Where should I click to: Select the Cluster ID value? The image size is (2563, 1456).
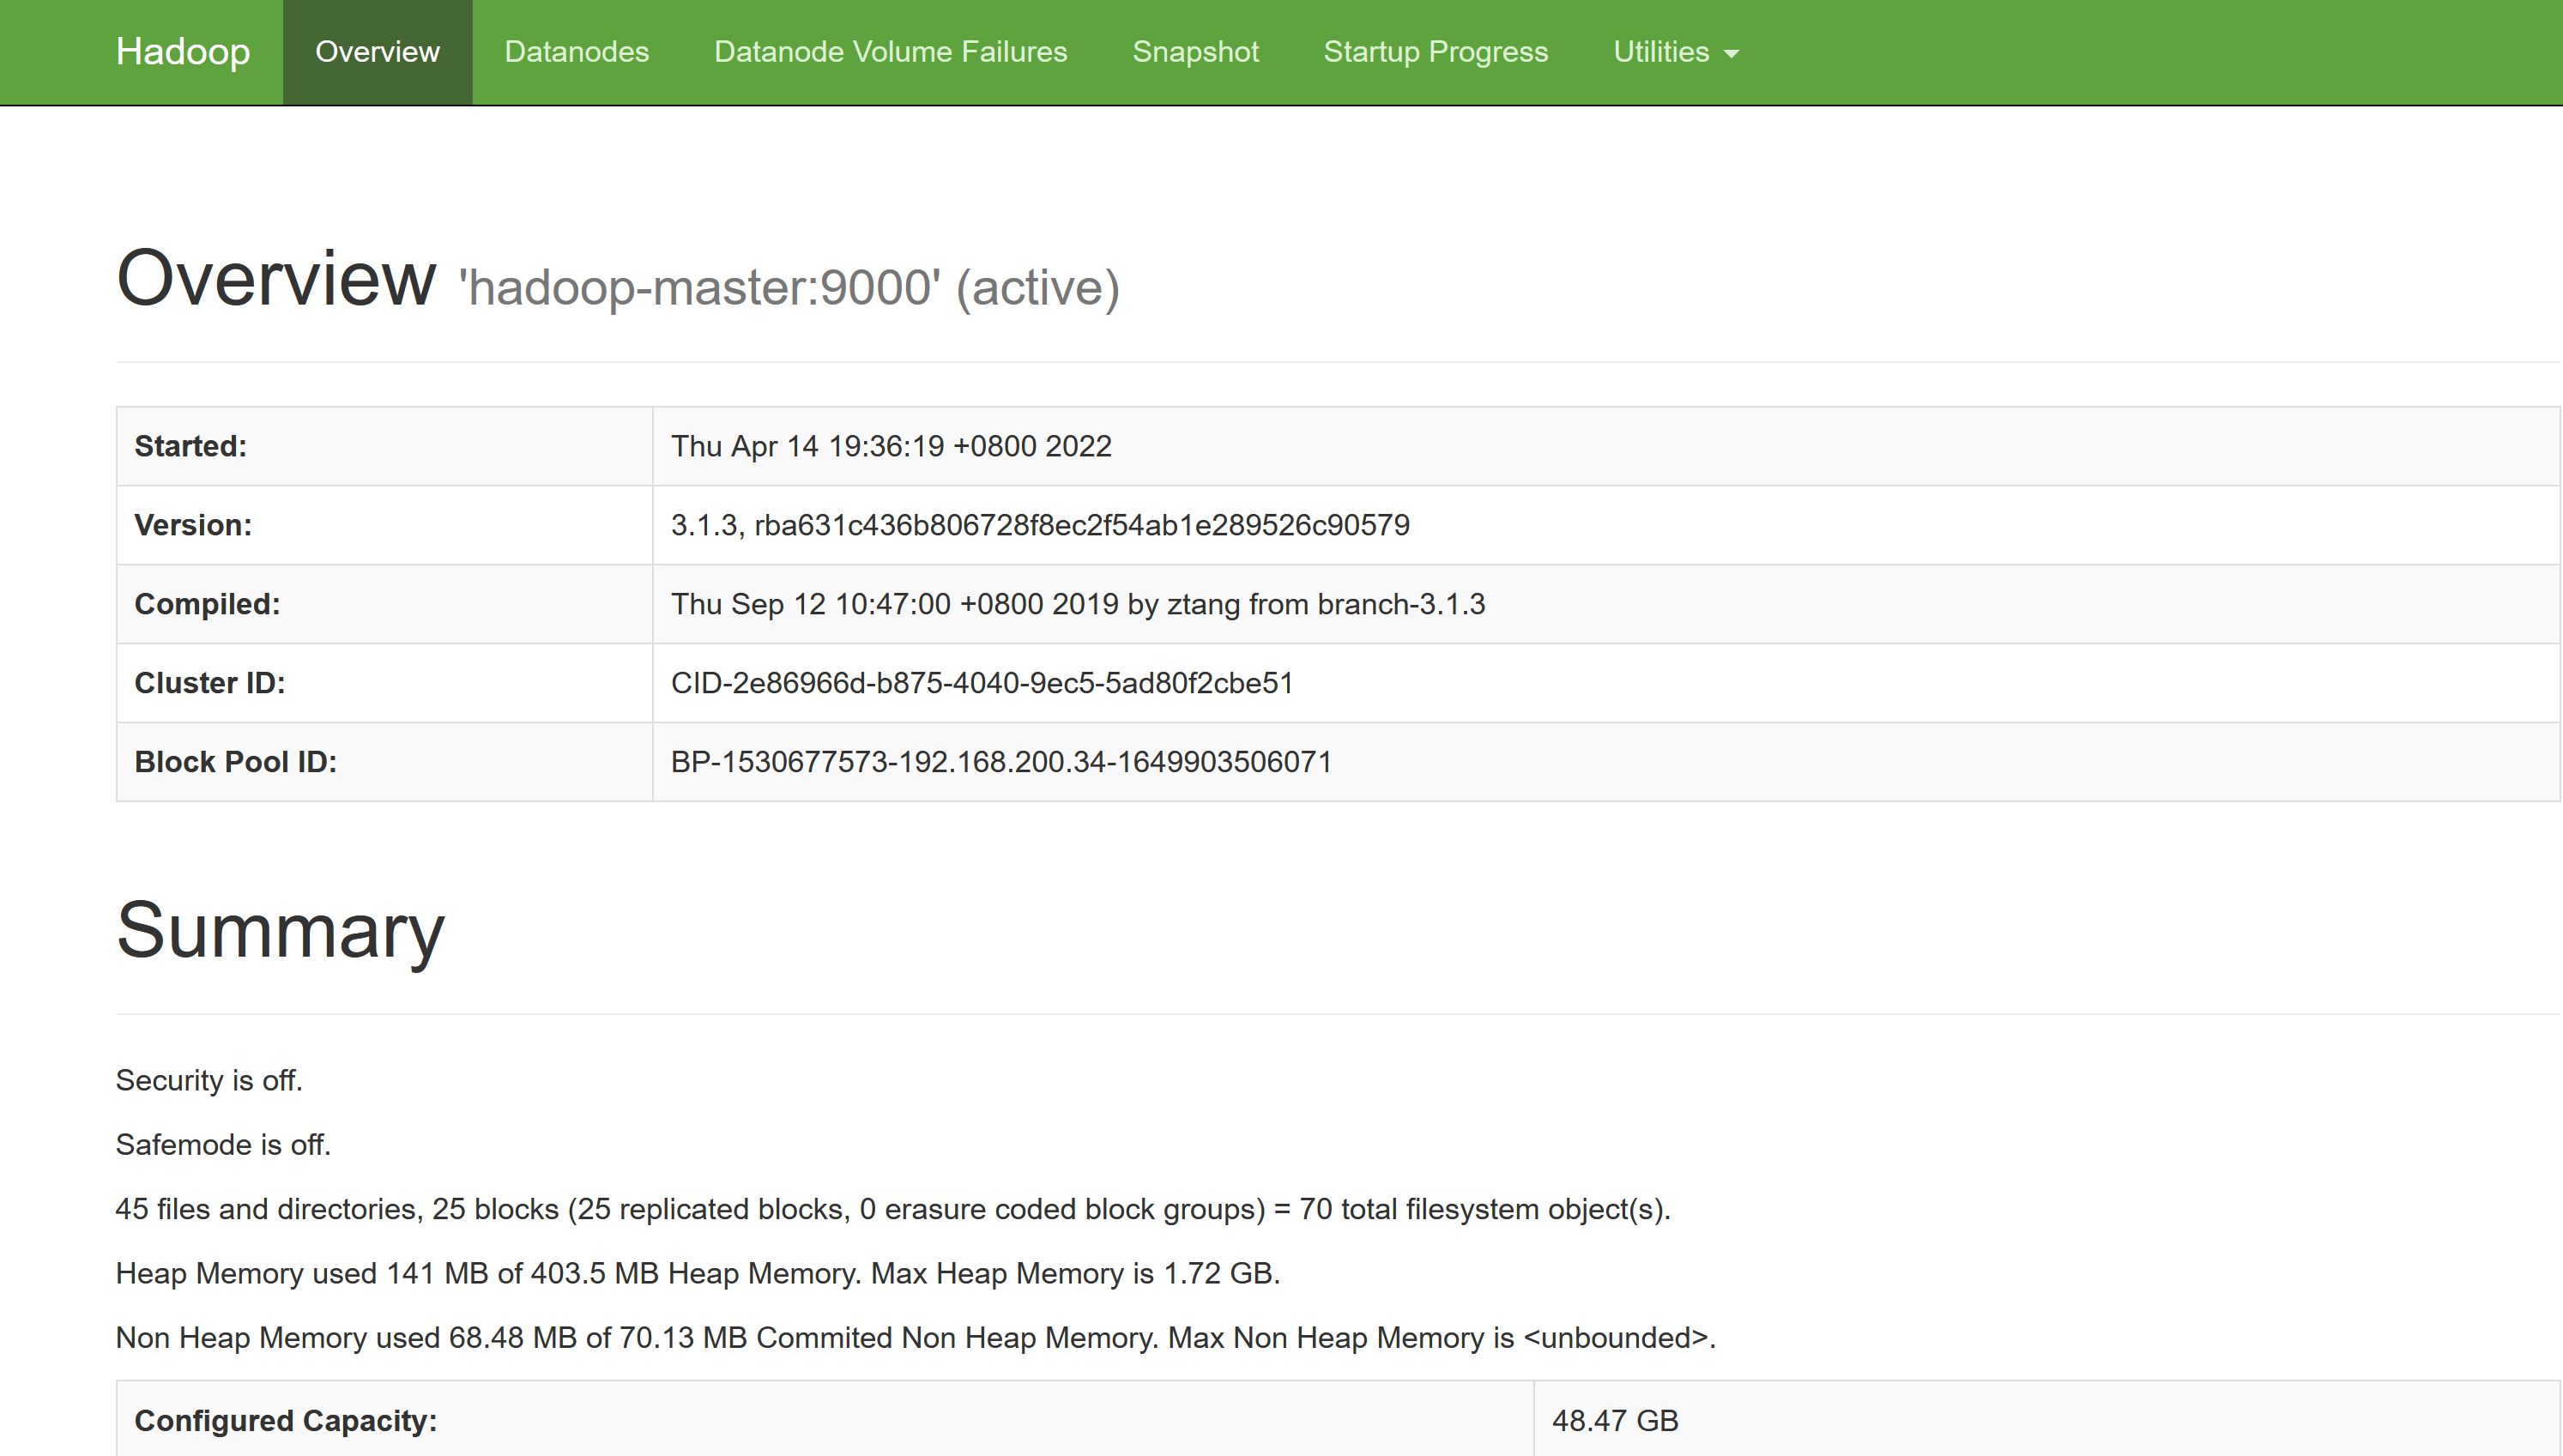pos(982,683)
